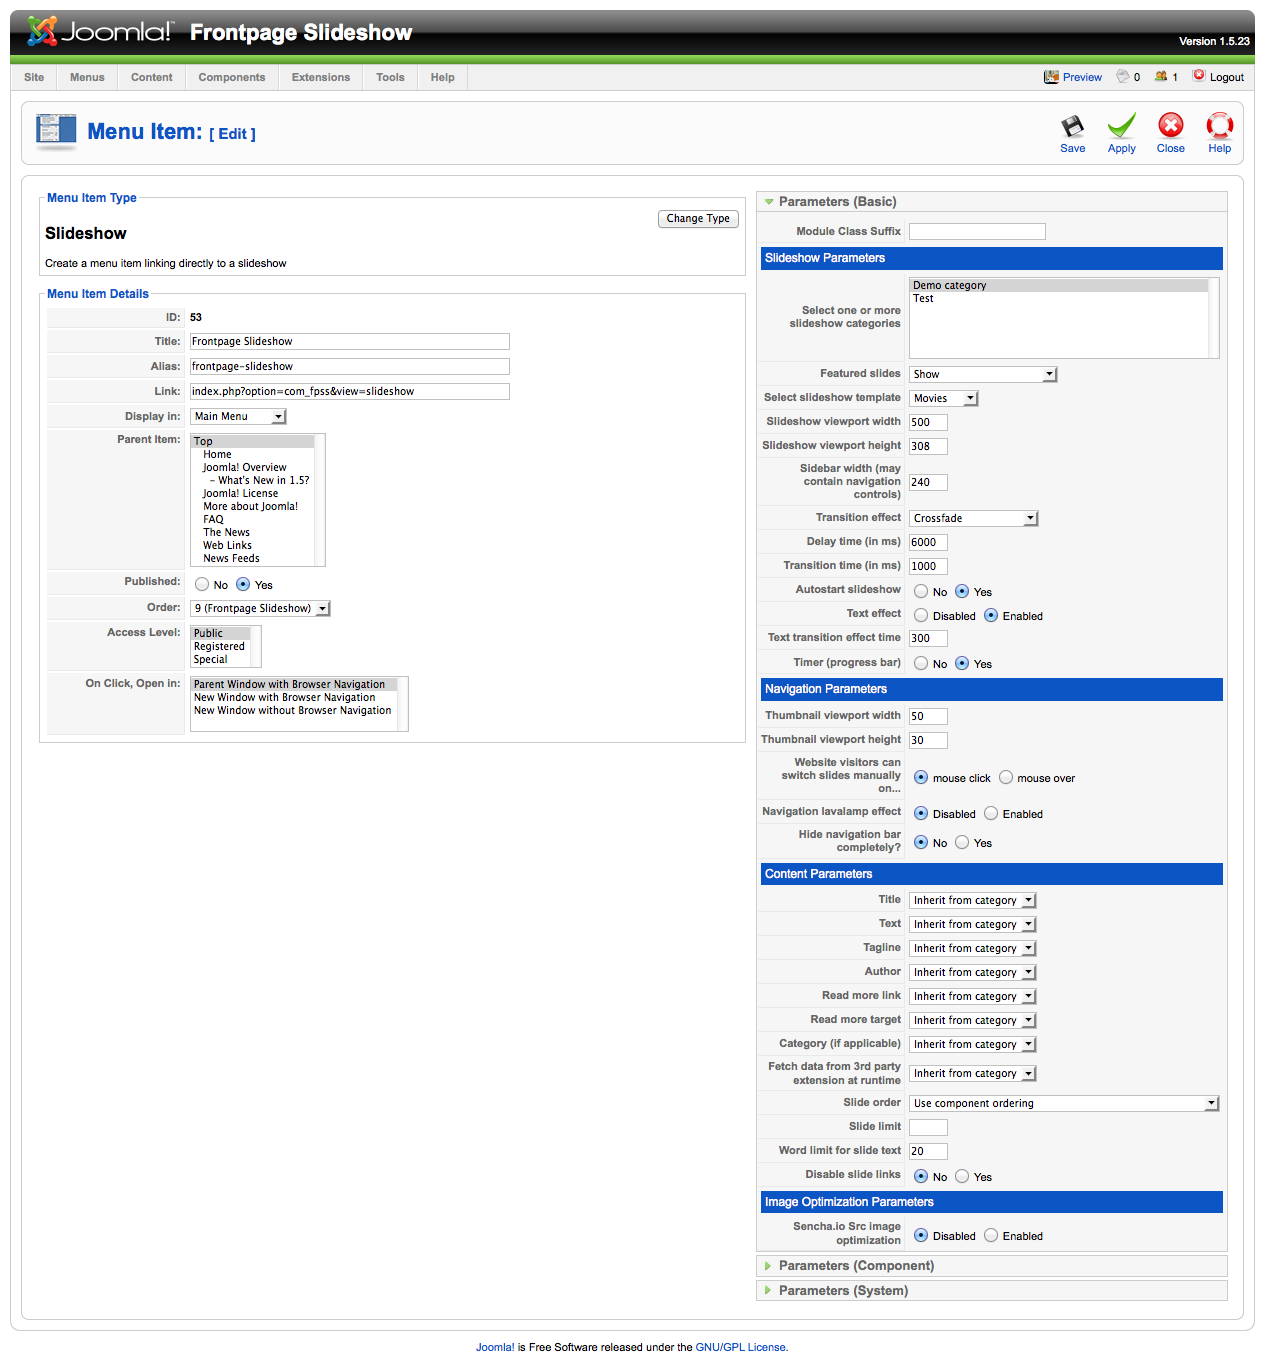Screen dimensions: 1265x1364
Task: Open the Extensions menu
Action: pos(321,78)
